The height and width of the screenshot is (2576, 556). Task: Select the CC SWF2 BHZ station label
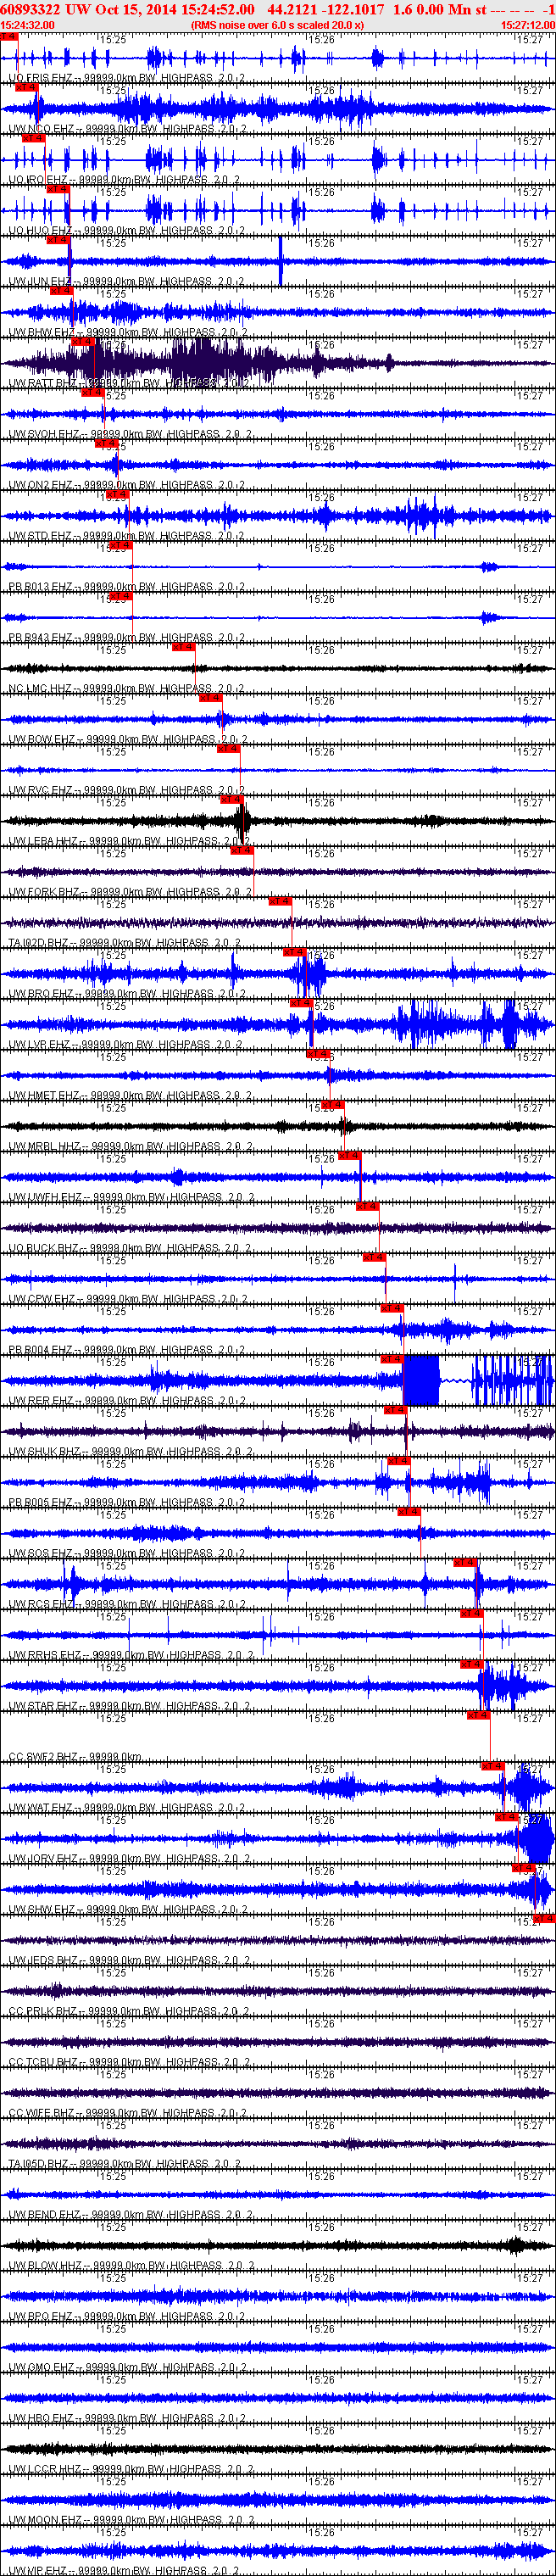pos(43,1756)
